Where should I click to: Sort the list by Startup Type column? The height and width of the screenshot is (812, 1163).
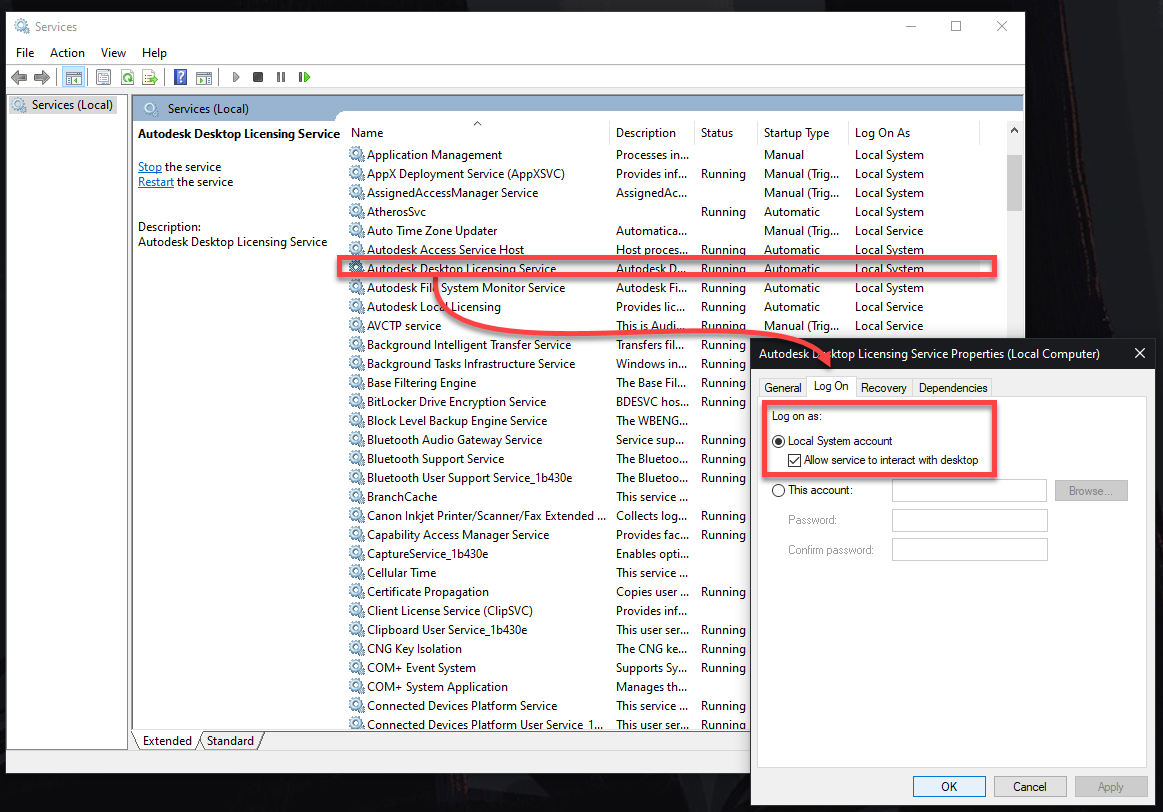796,133
